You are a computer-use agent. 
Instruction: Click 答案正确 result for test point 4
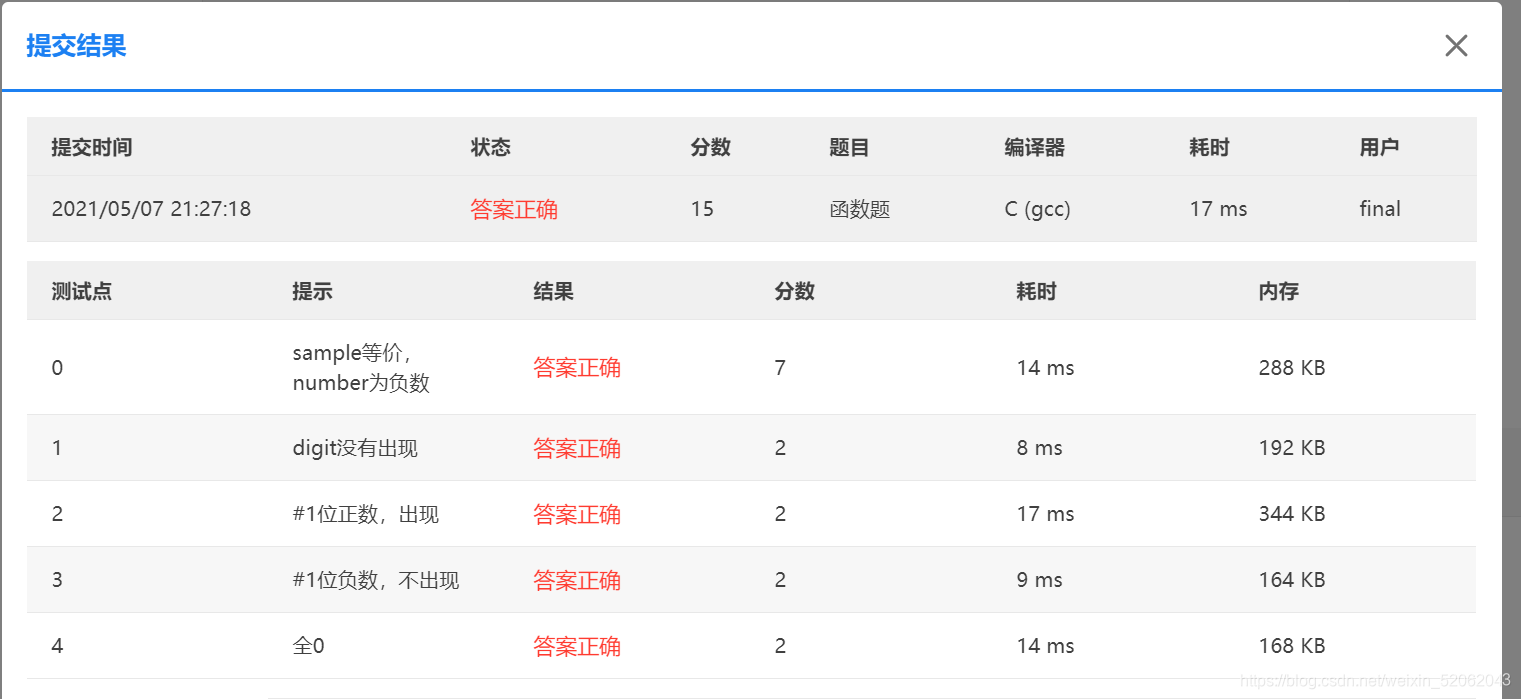click(x=577, y=645)
